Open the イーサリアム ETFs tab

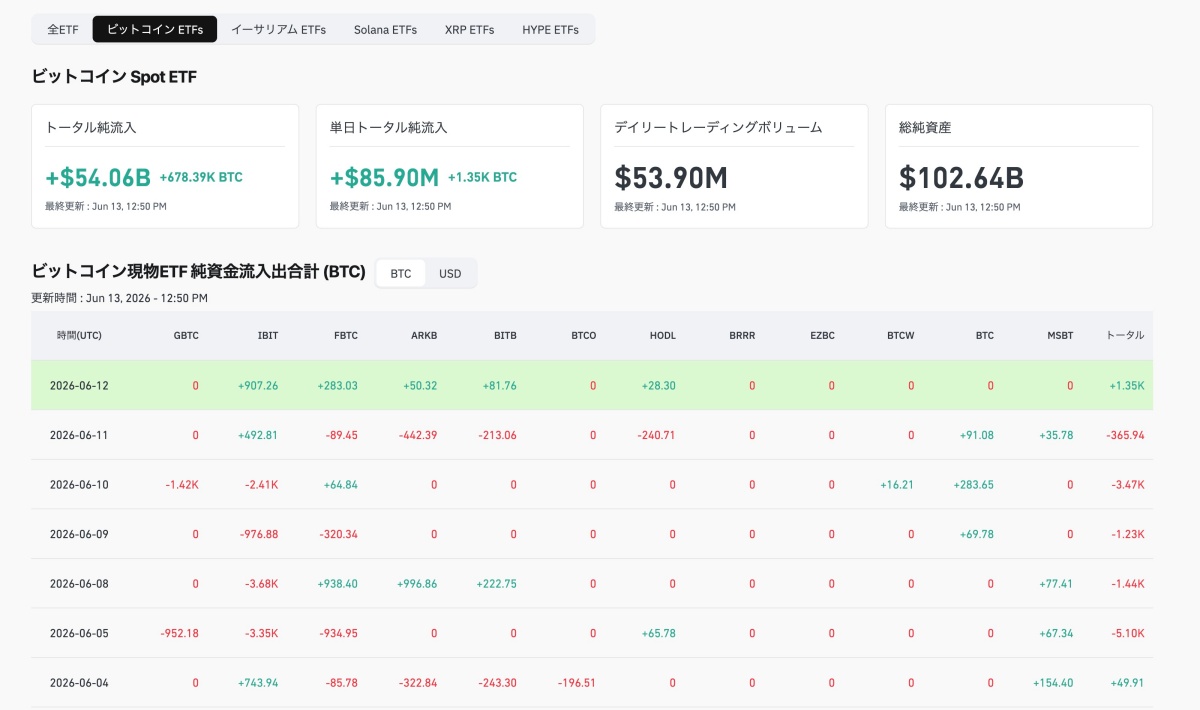[x=278, y=29]
